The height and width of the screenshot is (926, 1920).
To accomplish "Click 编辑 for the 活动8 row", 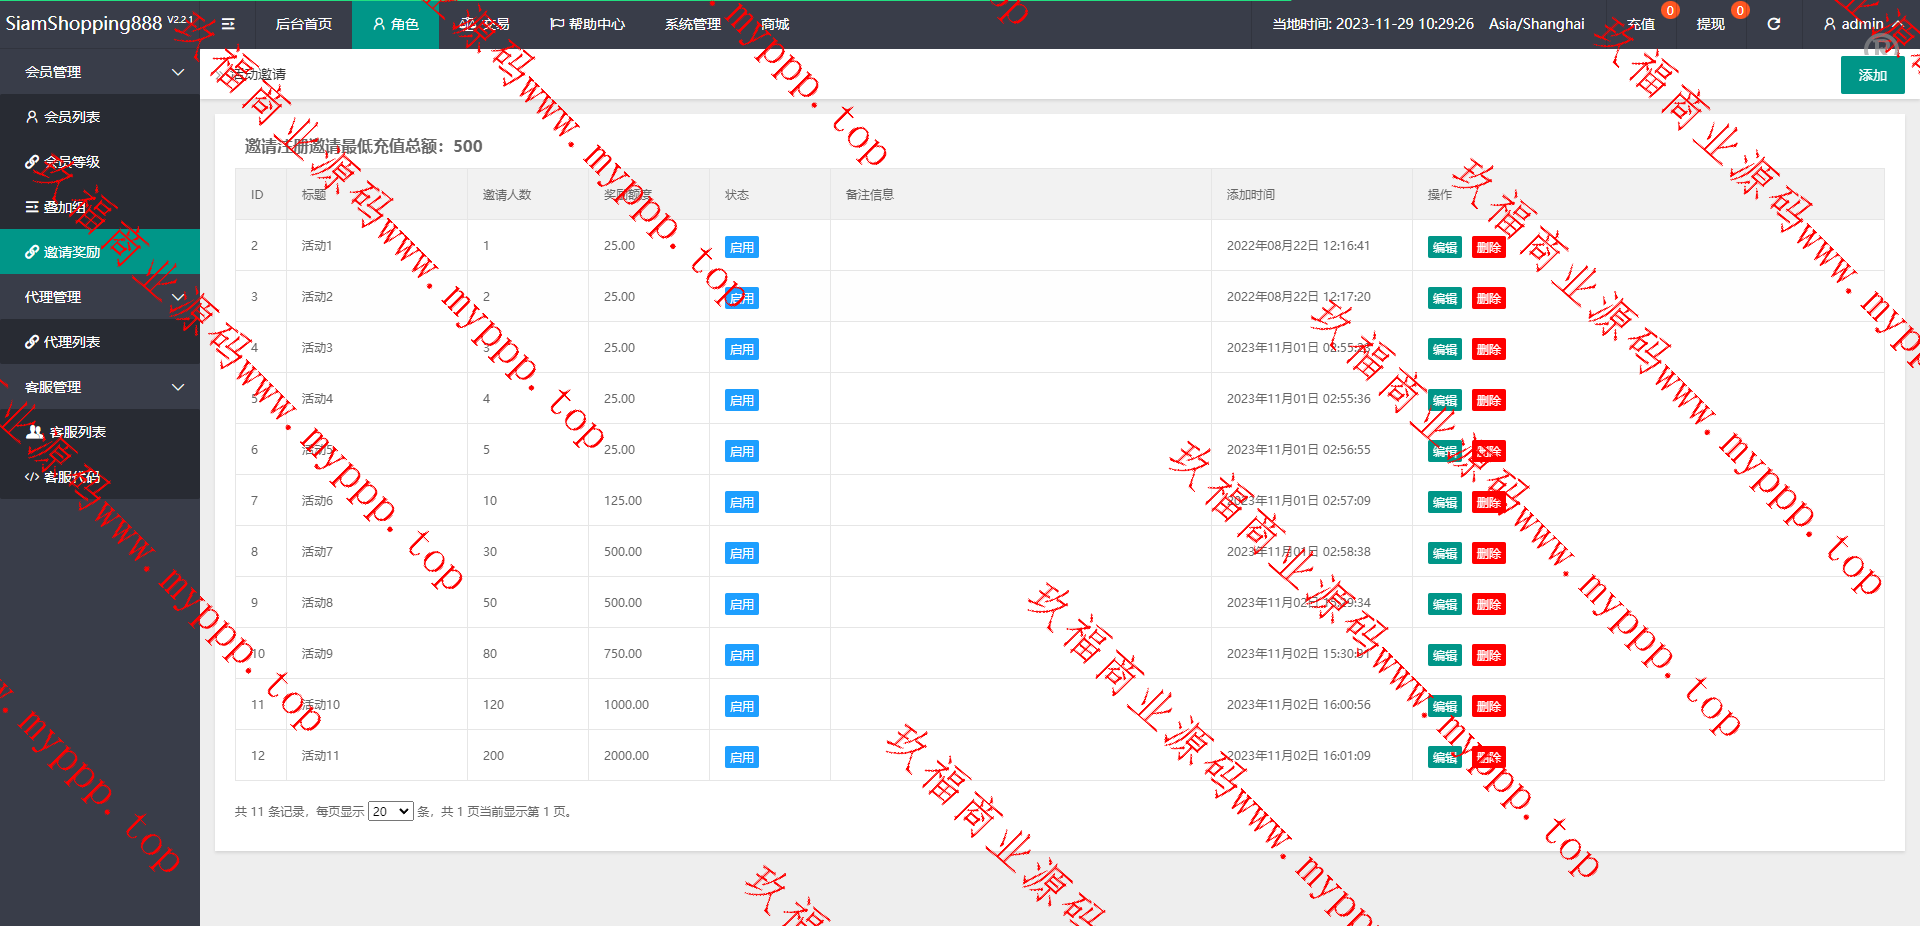I will tap(1444, 604).
